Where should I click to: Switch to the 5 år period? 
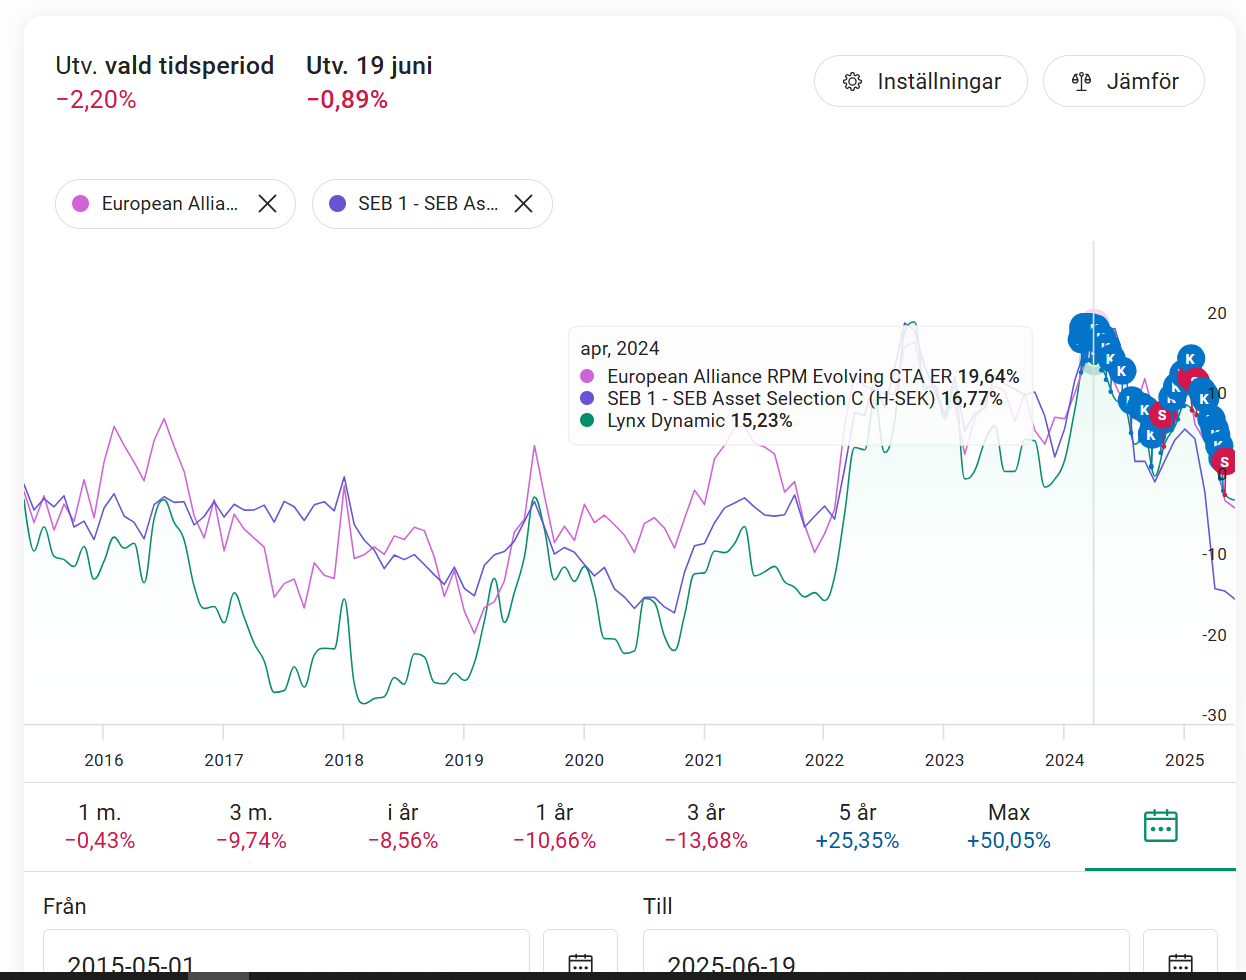pyautogui.click(x=857, y=826)
